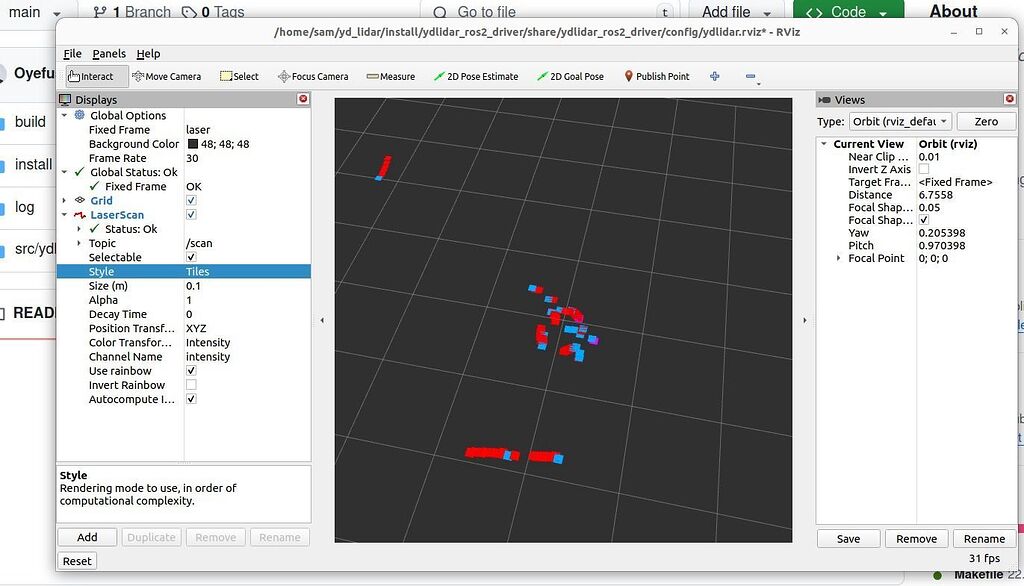
Task: Expand the Focal Point tree item
Action: point(838,258)
